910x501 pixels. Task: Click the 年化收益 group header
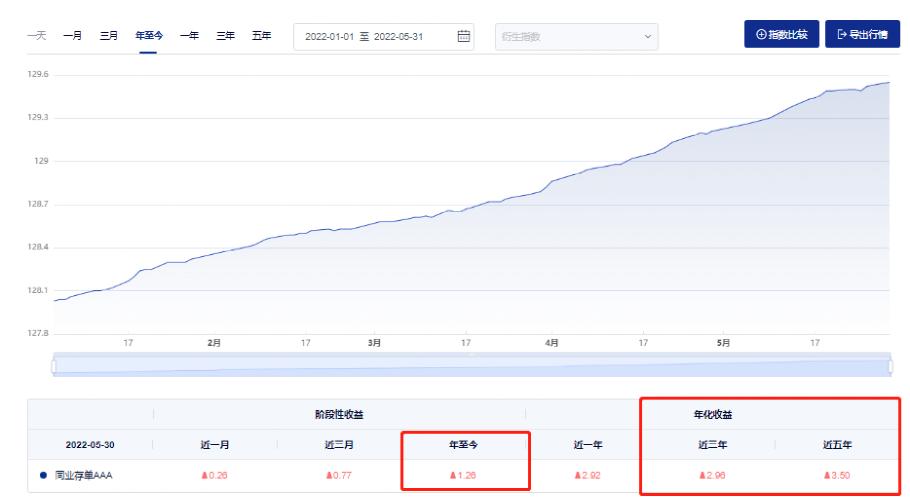[x=713, y=415]
